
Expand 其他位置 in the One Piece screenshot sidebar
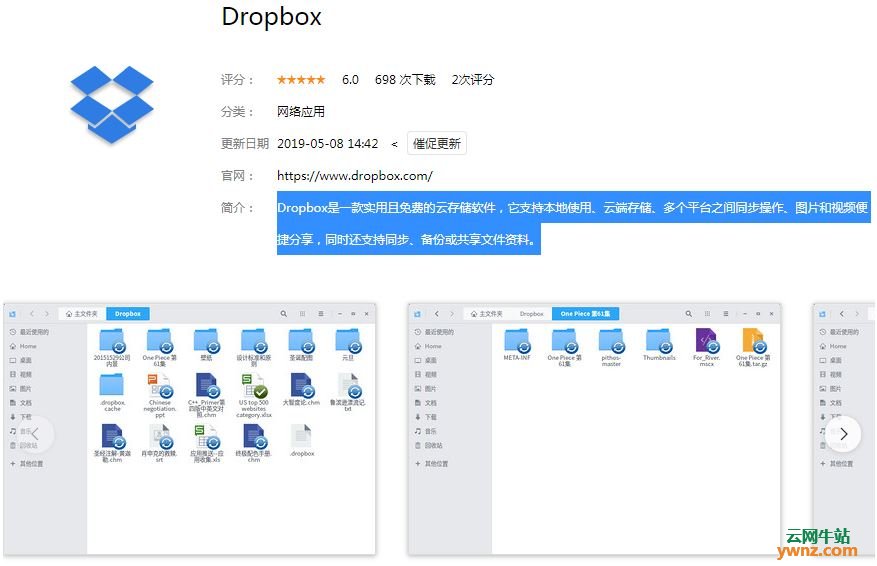coord(432,464)
